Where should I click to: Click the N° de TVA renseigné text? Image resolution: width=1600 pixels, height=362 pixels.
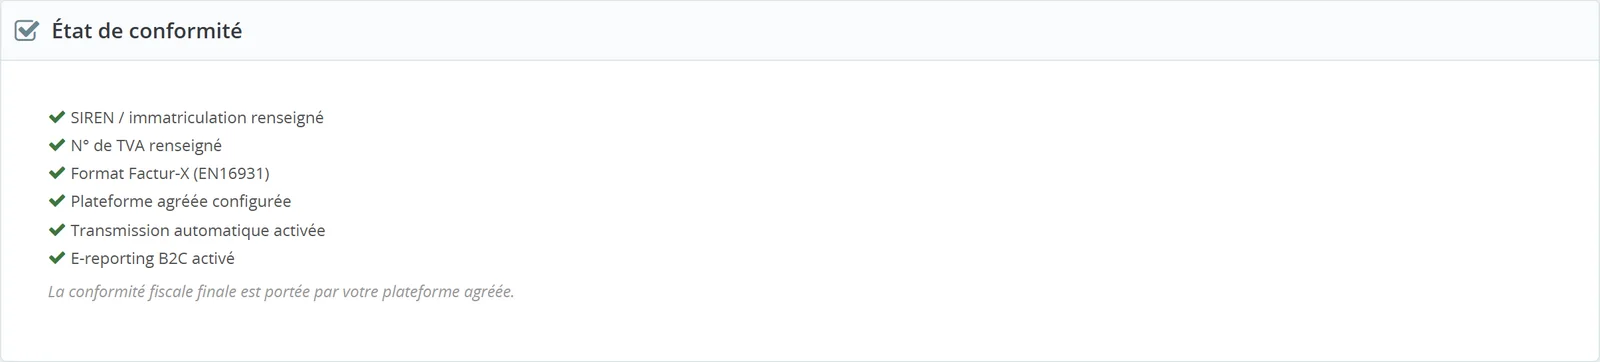[x=146, y=146]
